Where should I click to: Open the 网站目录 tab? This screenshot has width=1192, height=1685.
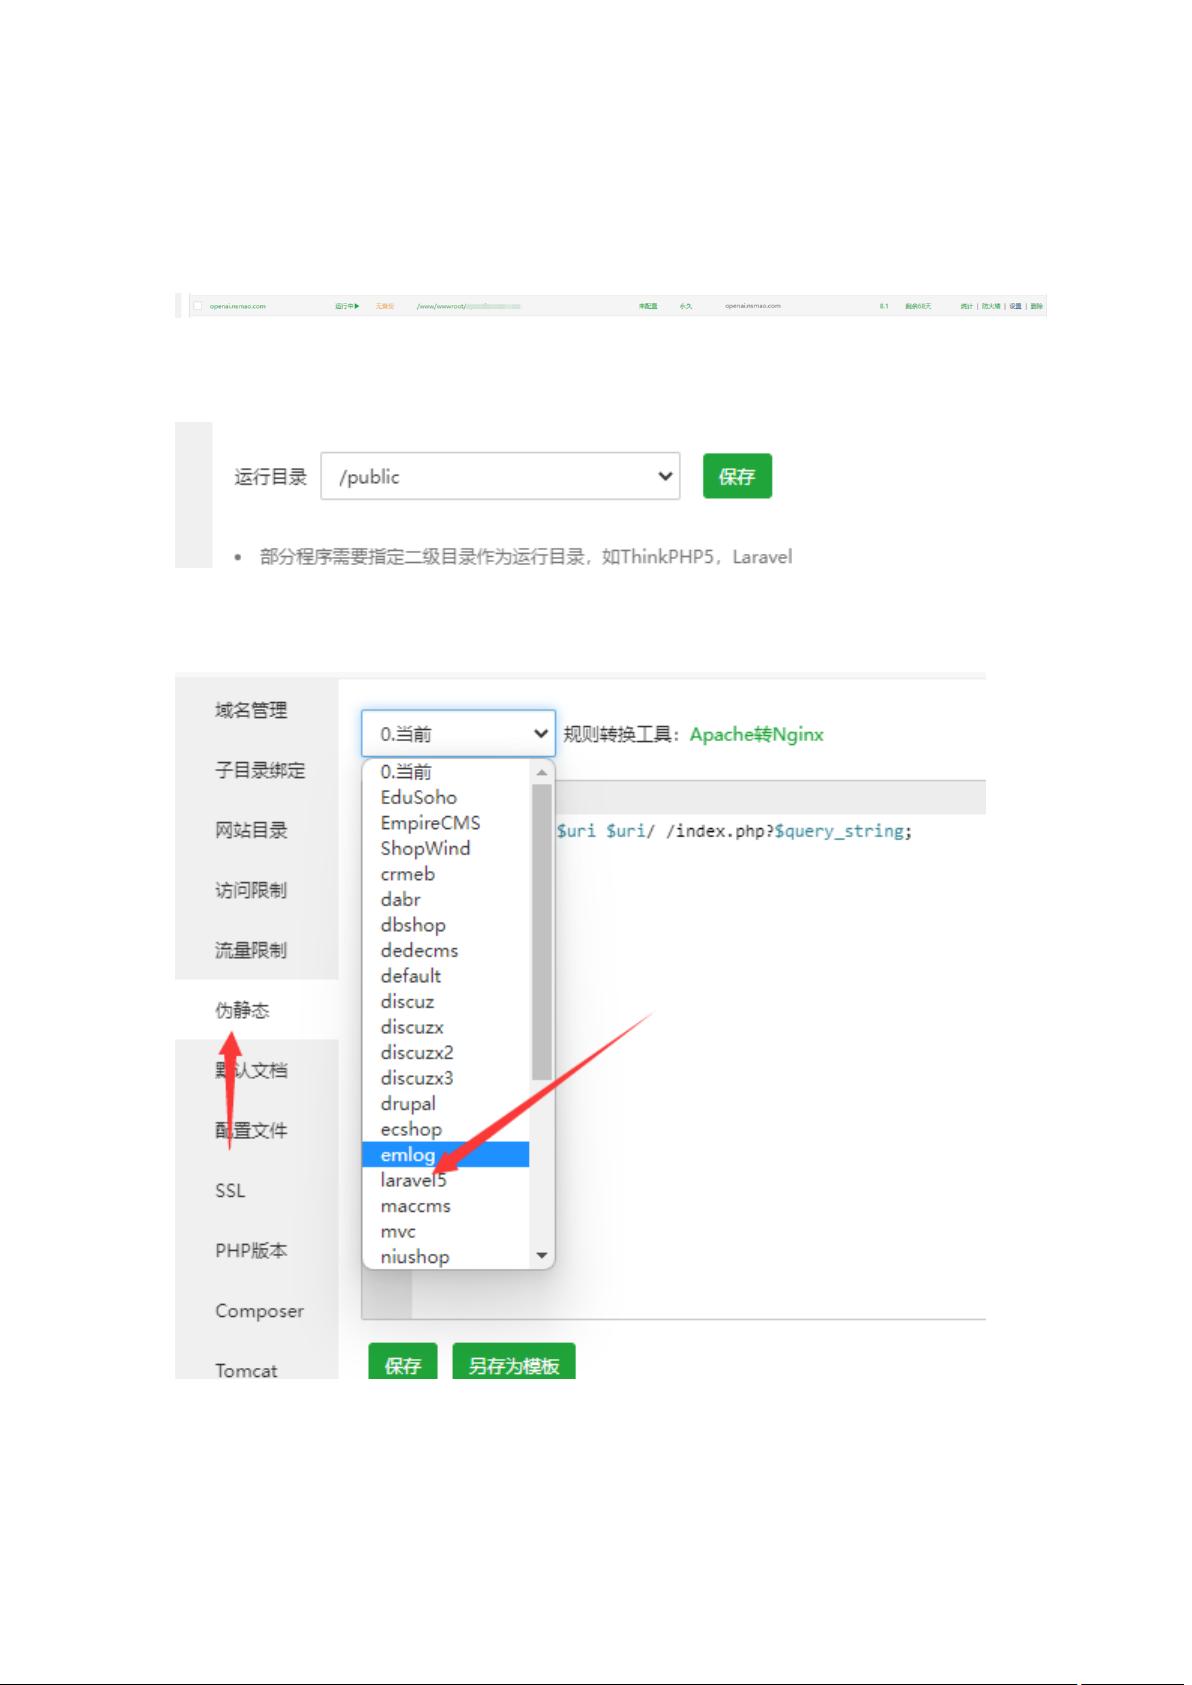[251, 830]
